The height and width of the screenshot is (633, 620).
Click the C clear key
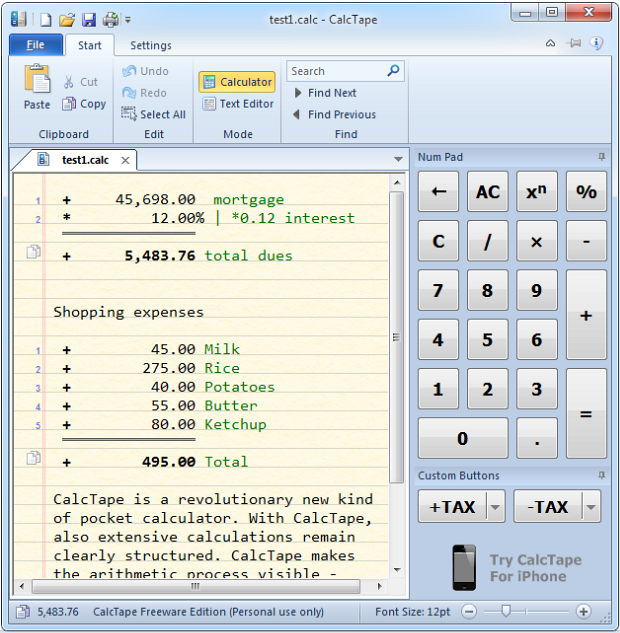pyautogui.click(x=438, y=241)
